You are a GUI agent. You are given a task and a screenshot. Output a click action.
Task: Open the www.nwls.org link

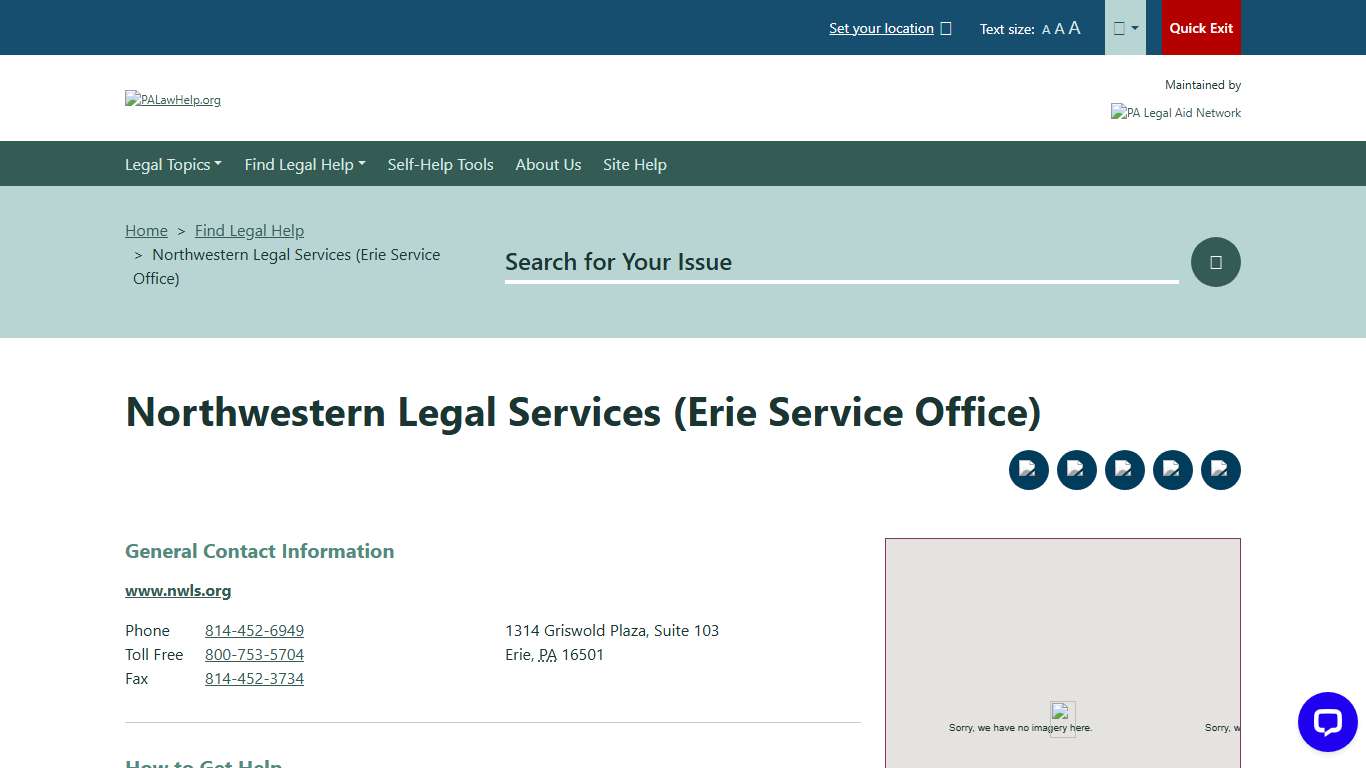click(178, 590)
